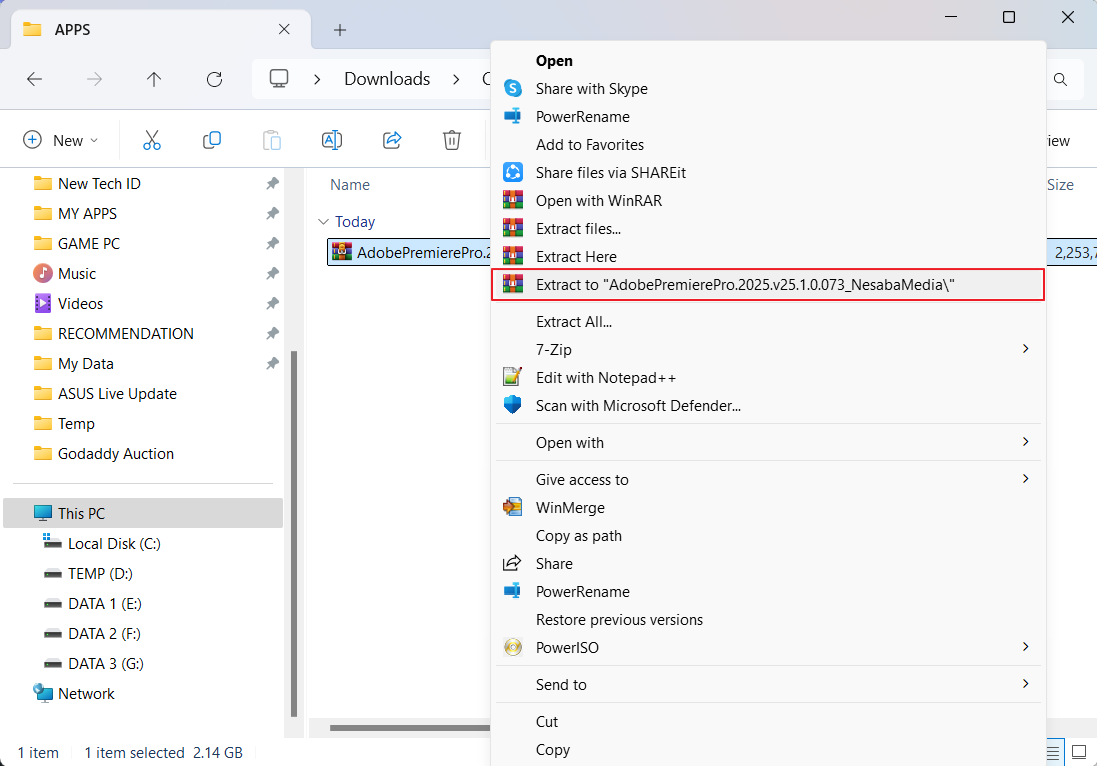Image resolution: width=1097 pixels, height=766 pixels.
Task: Open TEMP (D:) drive in sidebar
Action: [100, 574]
